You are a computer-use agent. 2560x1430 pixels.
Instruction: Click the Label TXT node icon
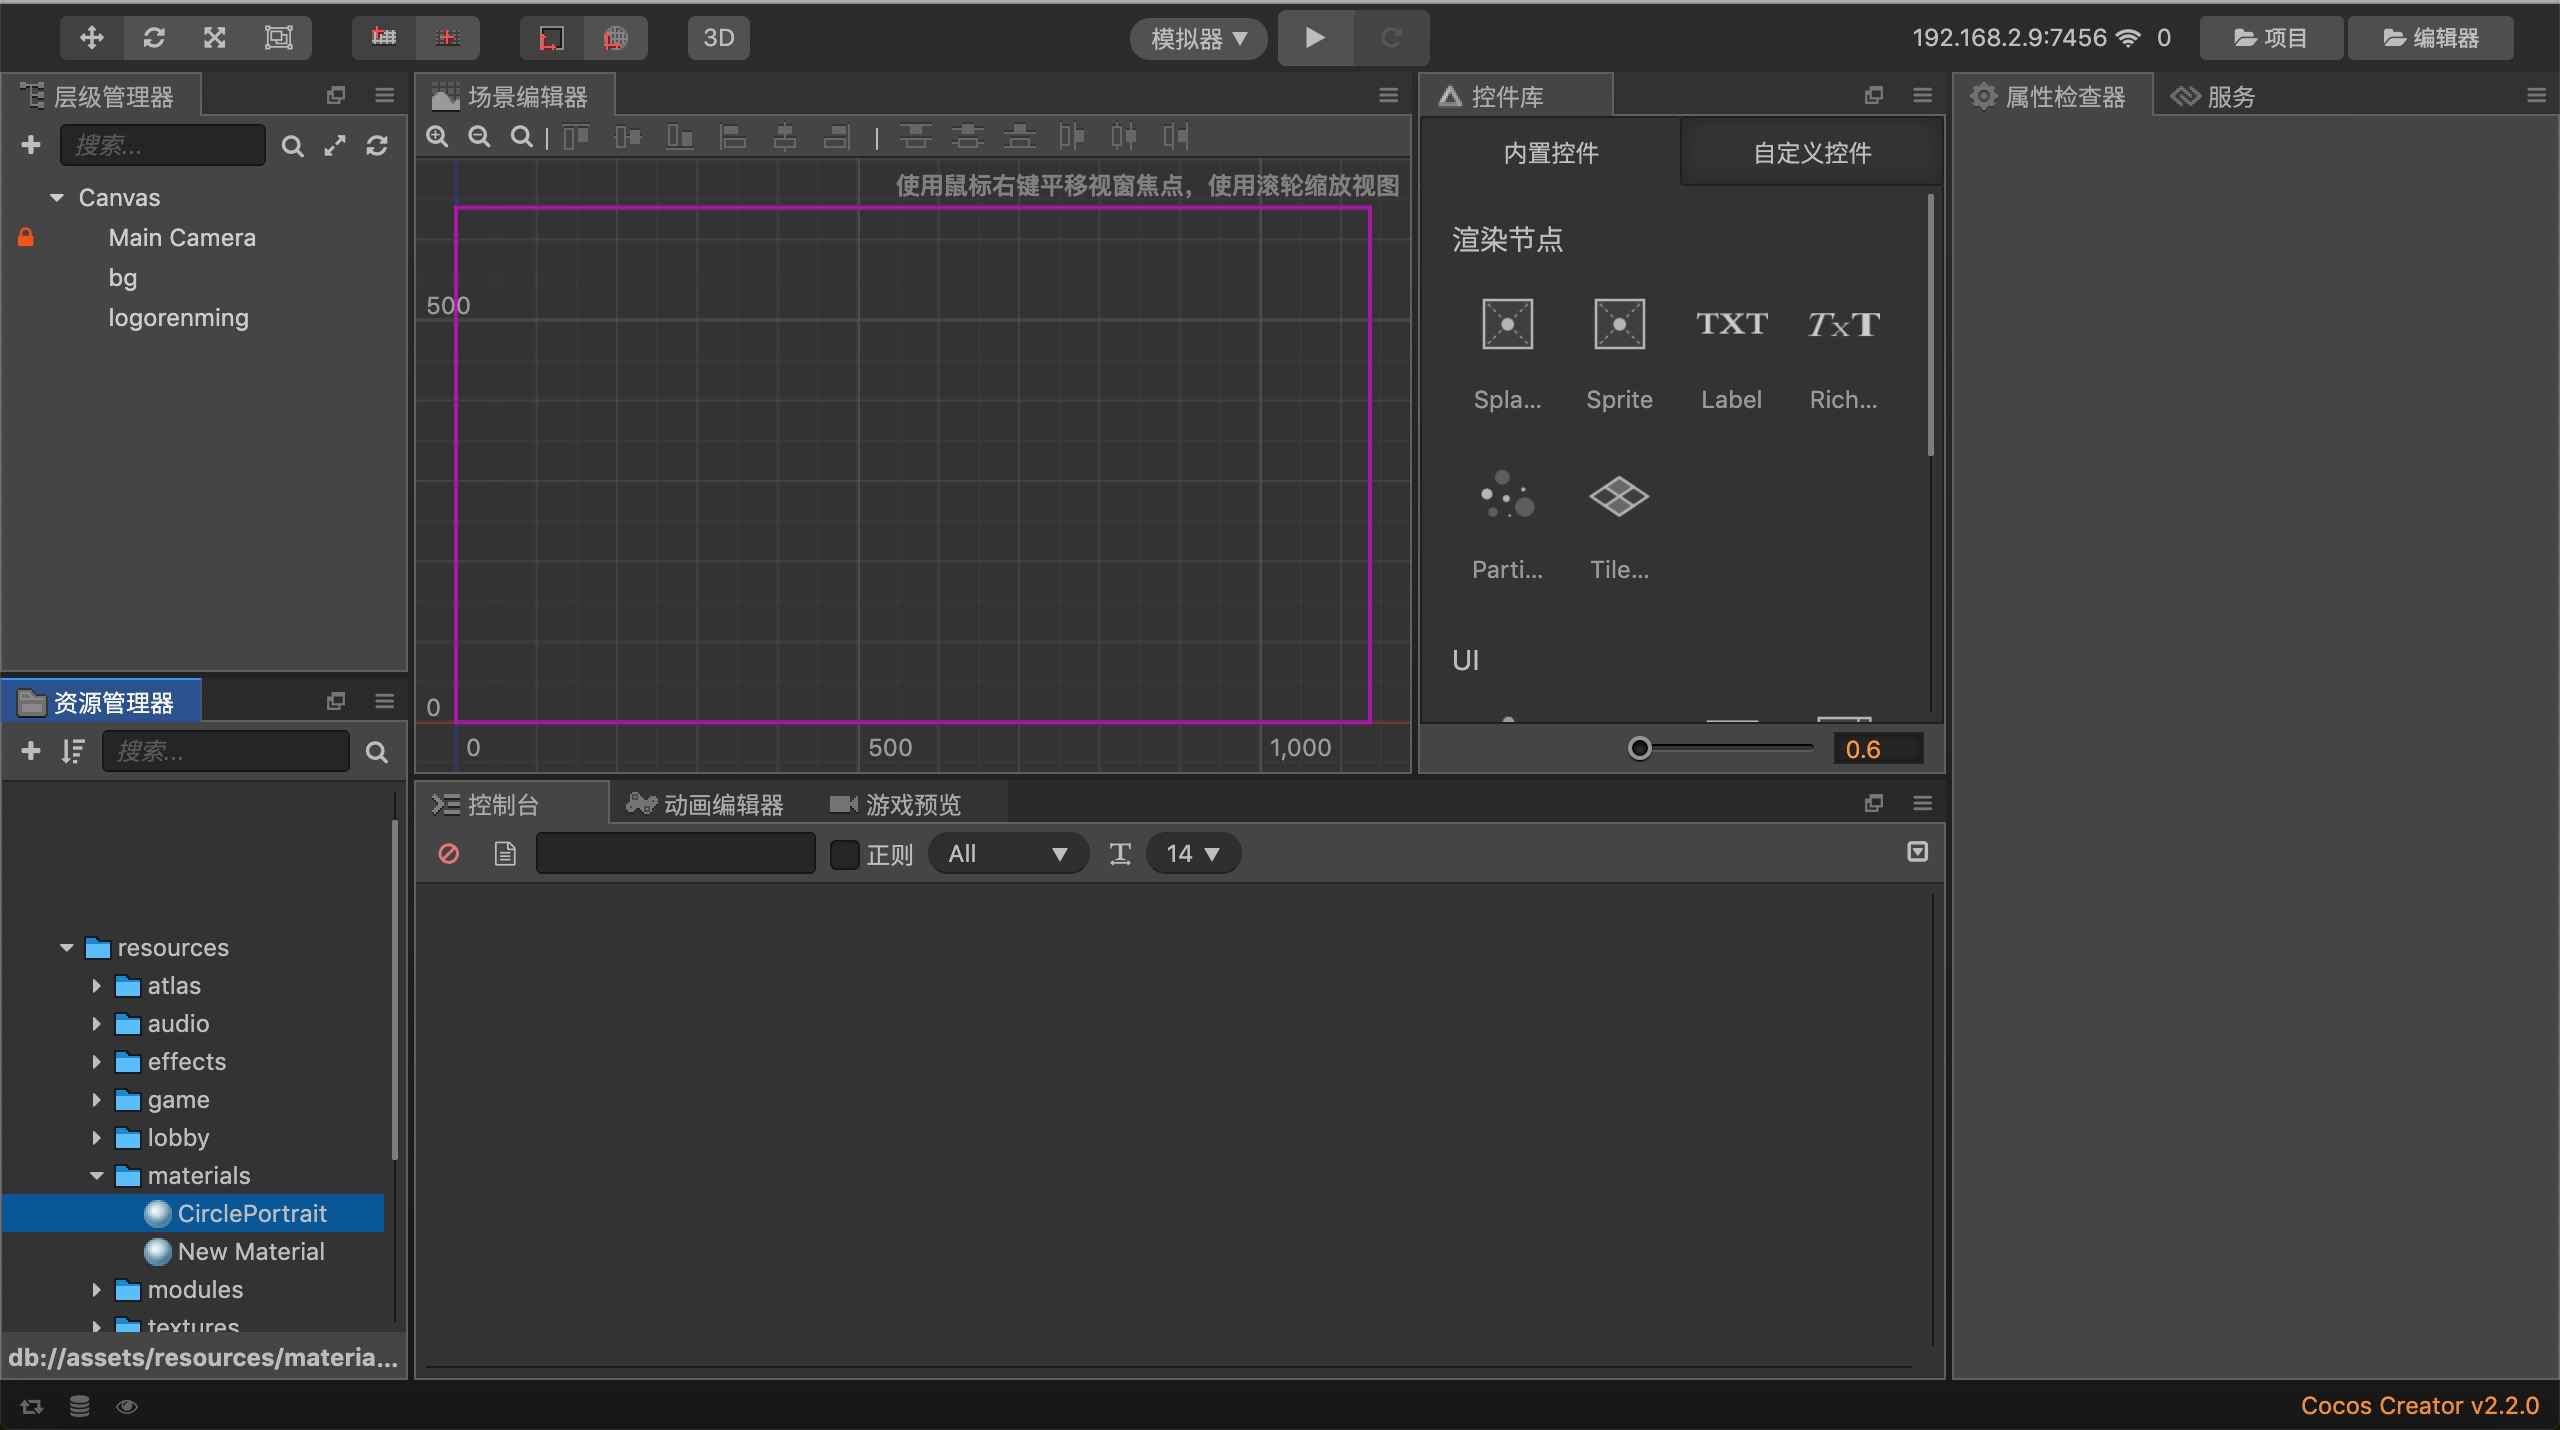(x=1731, y=325)
